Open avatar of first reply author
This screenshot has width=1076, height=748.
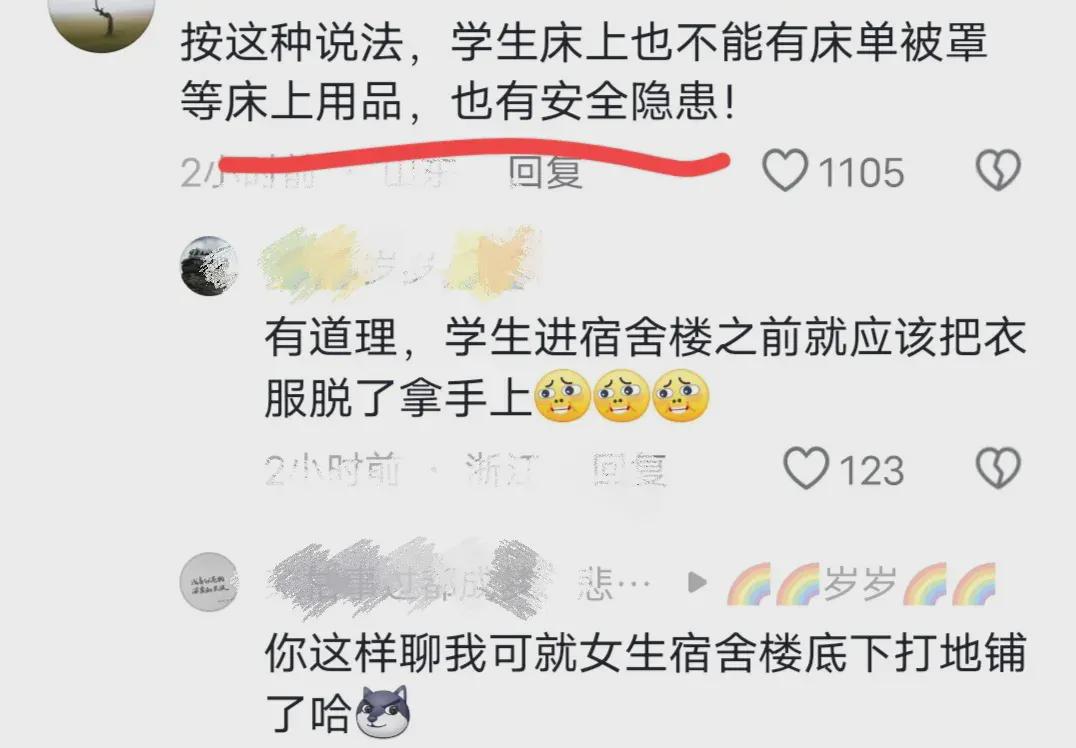coord(209,266)
